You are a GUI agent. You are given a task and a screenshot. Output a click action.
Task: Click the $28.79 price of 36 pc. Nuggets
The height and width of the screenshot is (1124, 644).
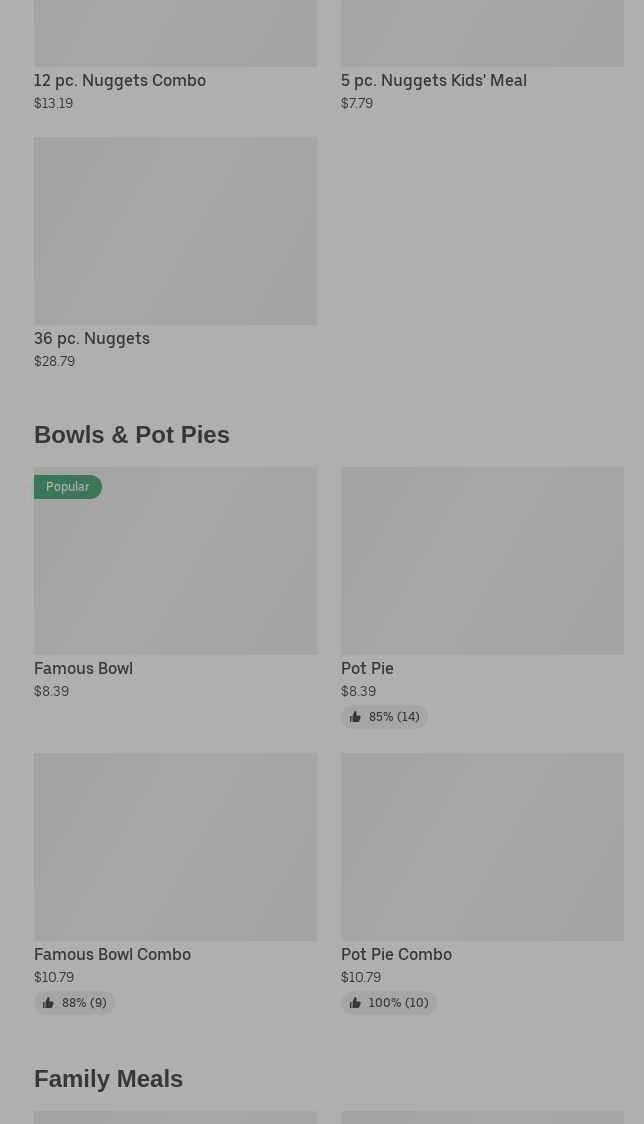[54, 361]
